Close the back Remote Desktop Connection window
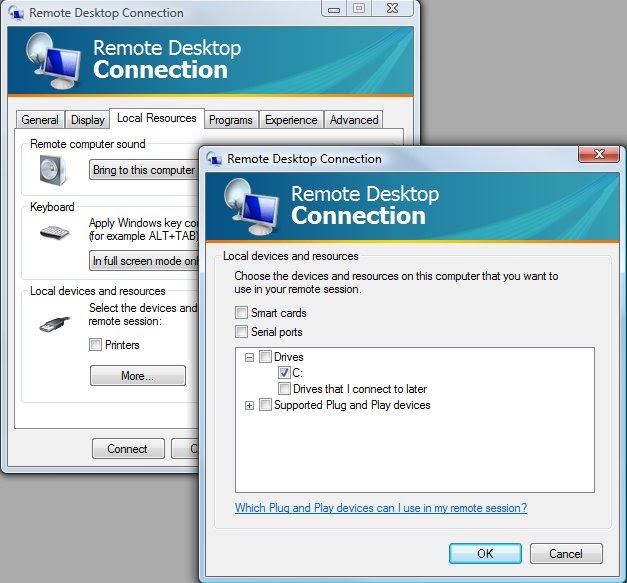 pyautogui.click(x=393, y=8)
